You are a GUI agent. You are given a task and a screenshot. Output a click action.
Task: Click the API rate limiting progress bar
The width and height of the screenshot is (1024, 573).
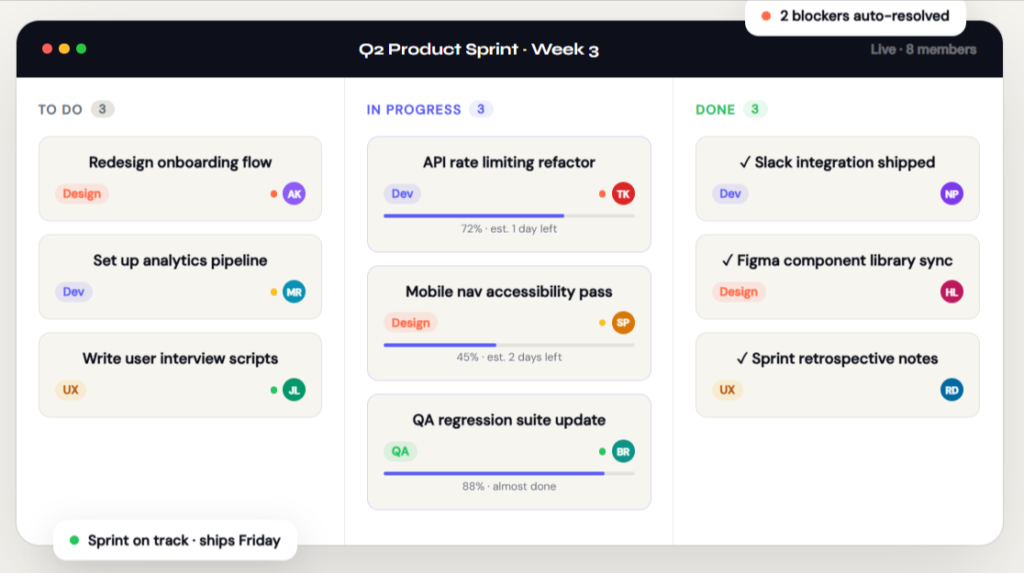tap(509, 215)
